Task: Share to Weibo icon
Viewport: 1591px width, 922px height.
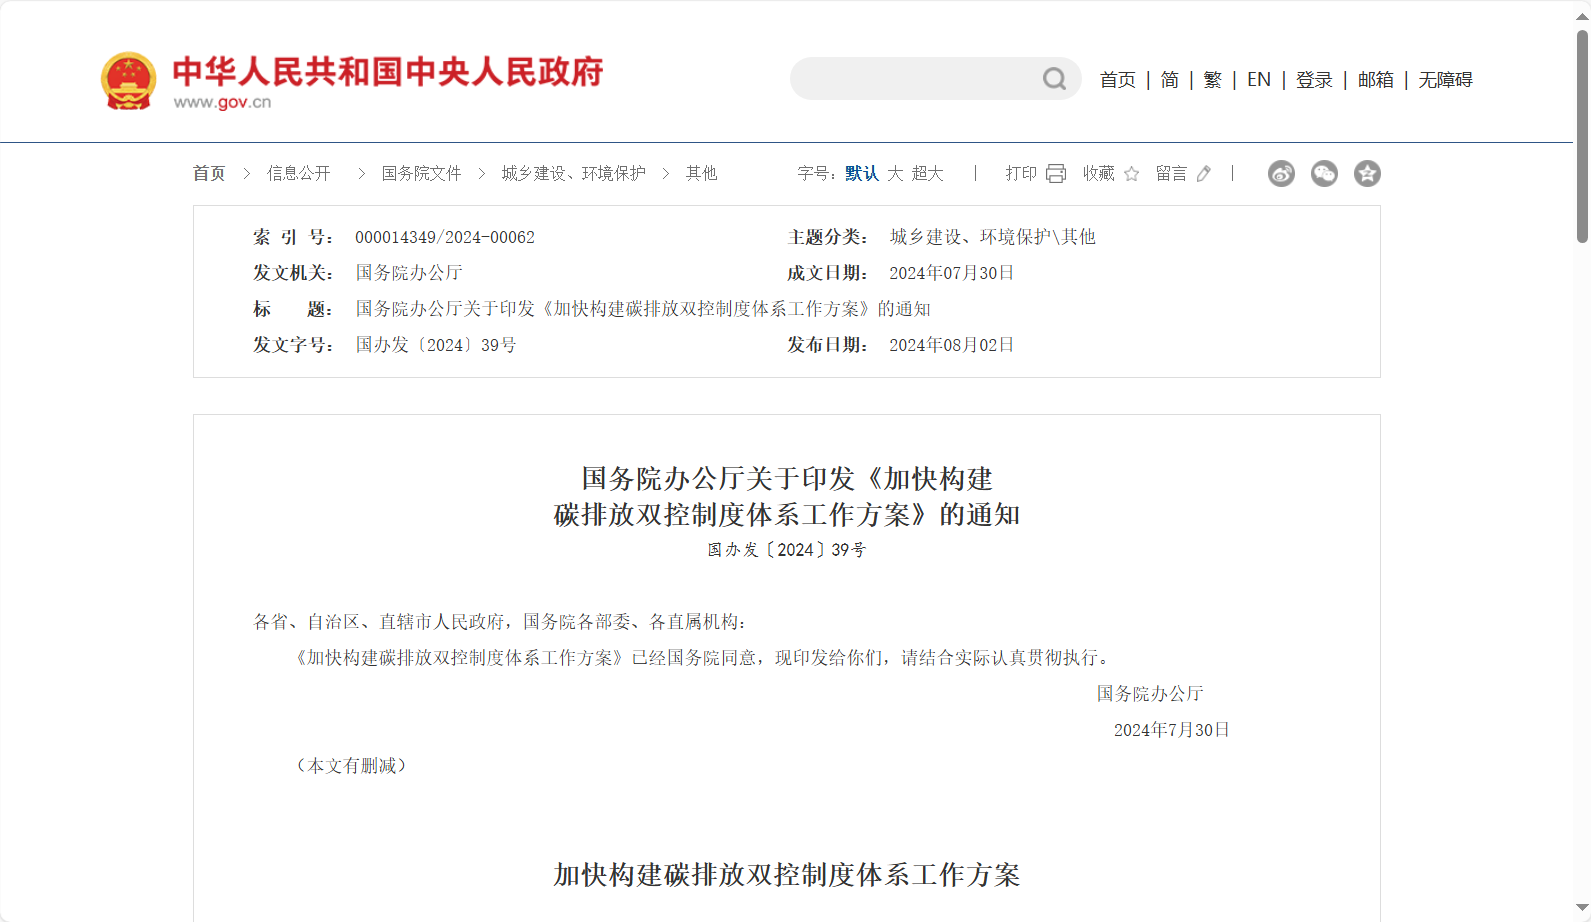Action: 1281,174
